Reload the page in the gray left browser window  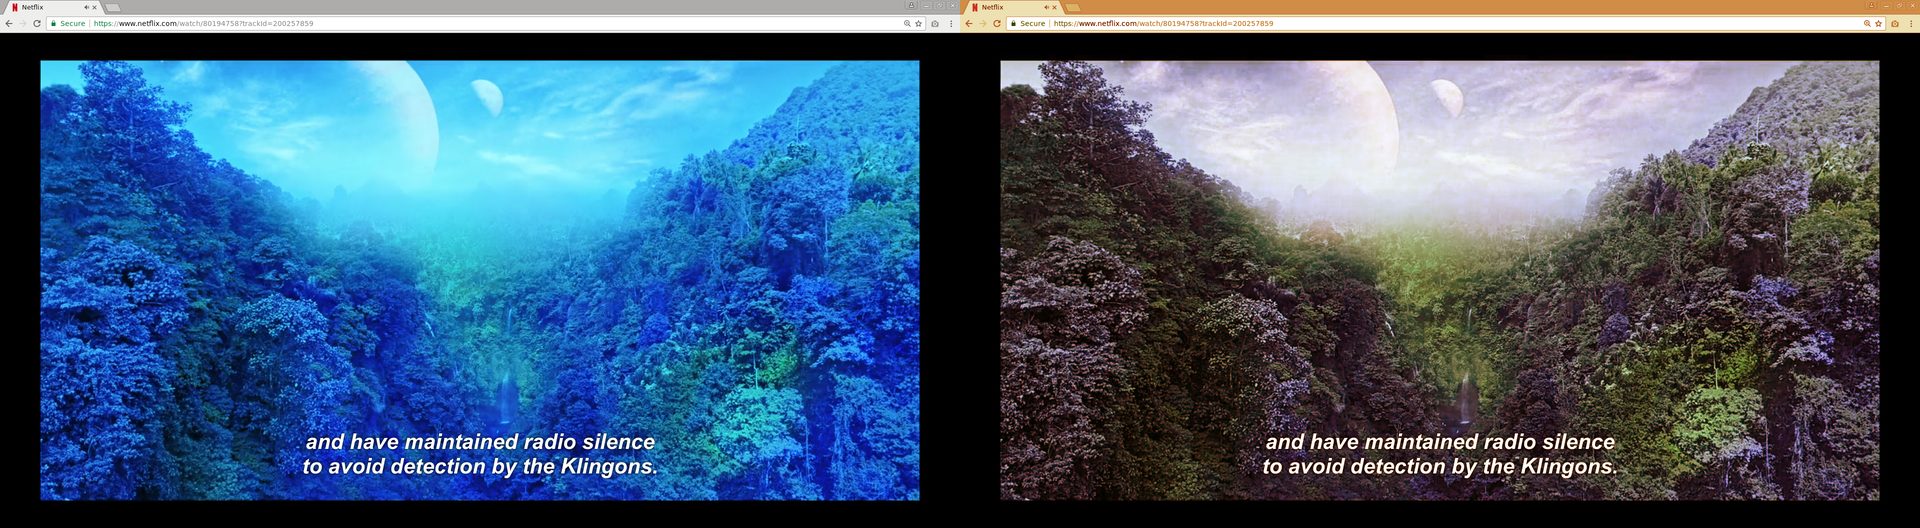[x=37, y=23]
